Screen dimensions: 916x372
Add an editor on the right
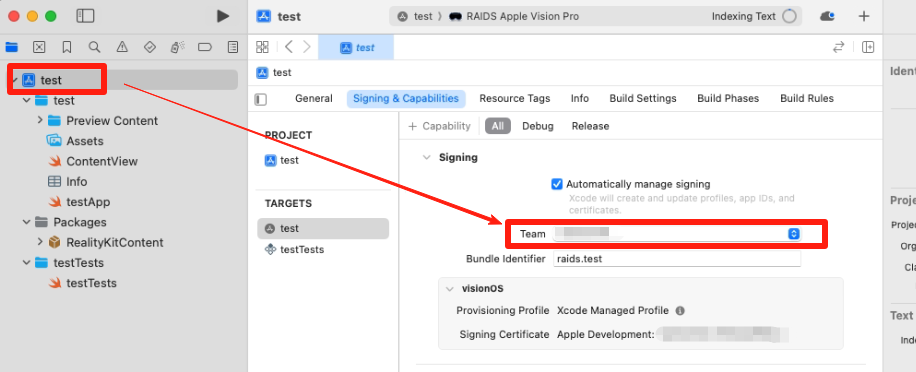click(x=868, y=47)
